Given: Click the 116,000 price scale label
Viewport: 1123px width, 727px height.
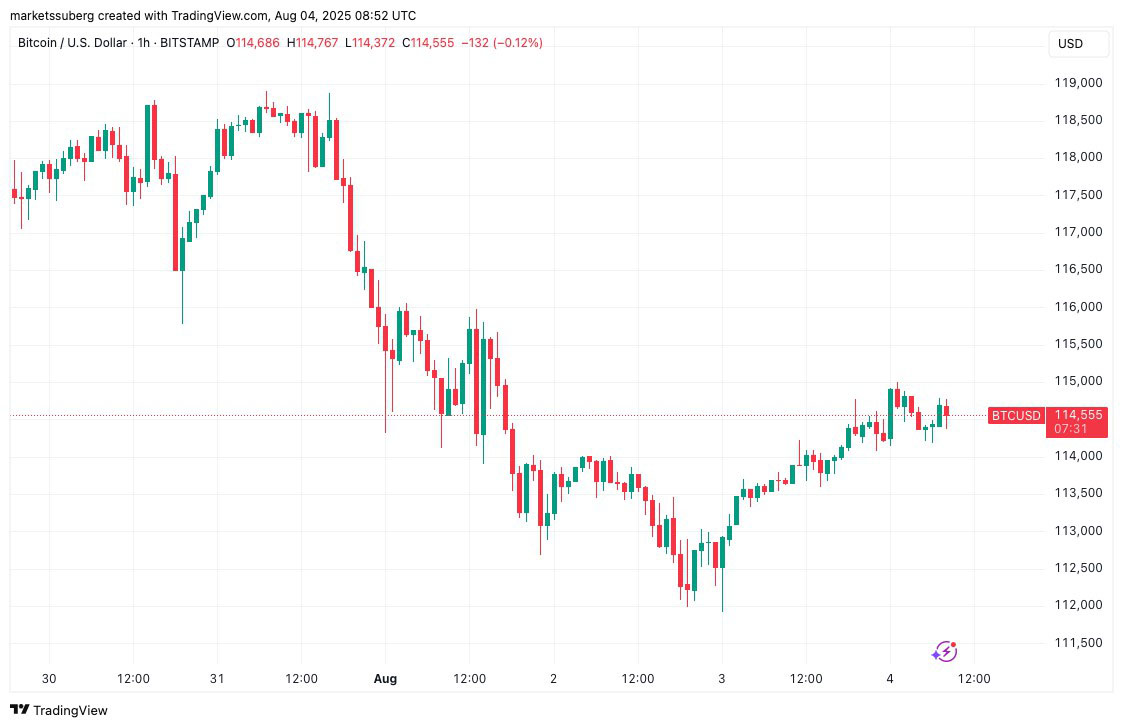Looking at the screenshot, I should [x=1078, y=306].
